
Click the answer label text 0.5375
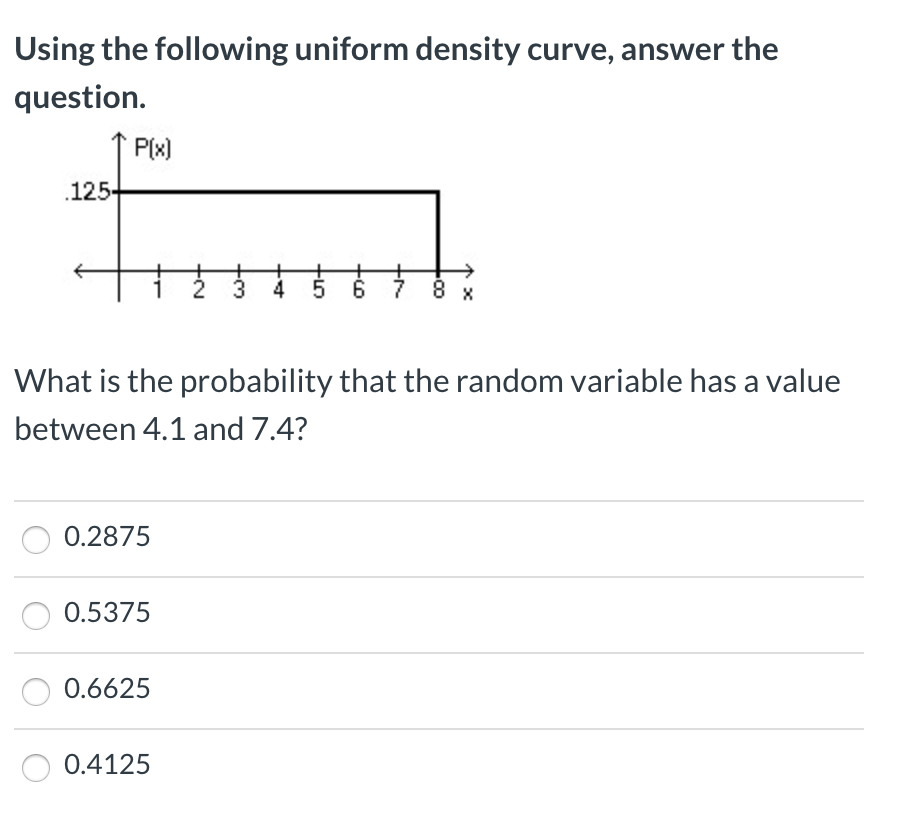107,613
